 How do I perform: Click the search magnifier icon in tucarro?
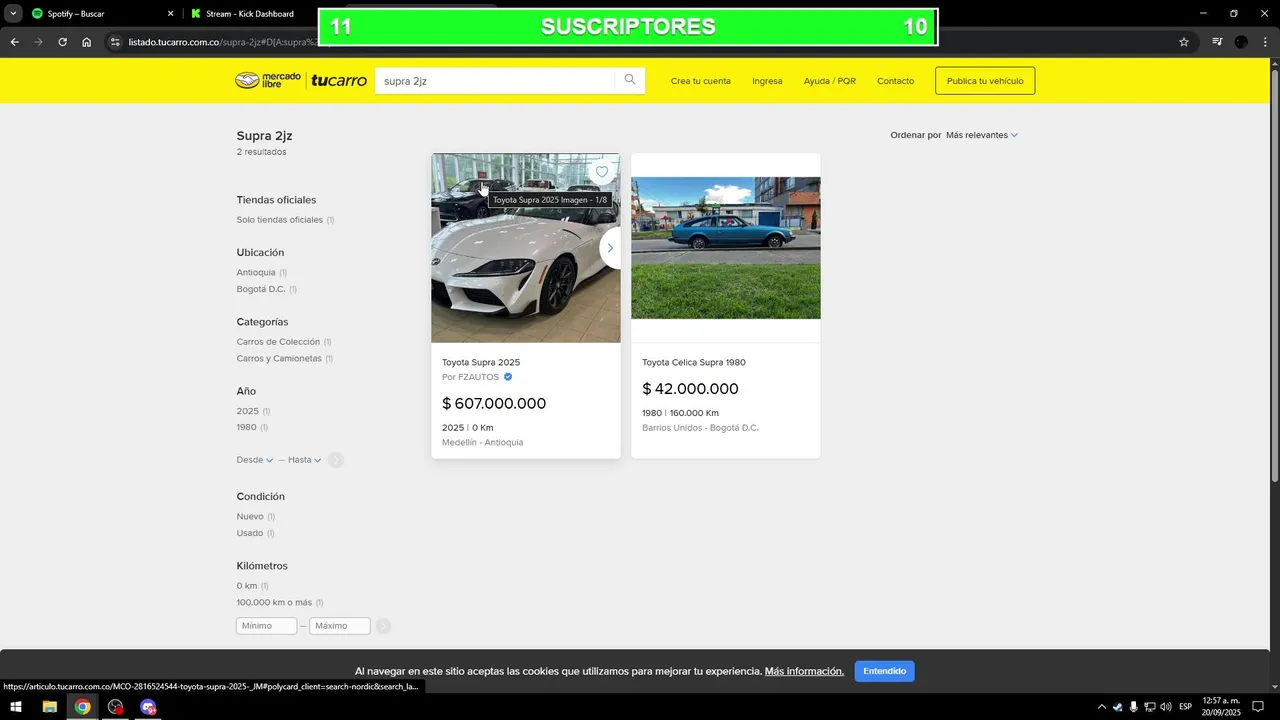point(630,80)
